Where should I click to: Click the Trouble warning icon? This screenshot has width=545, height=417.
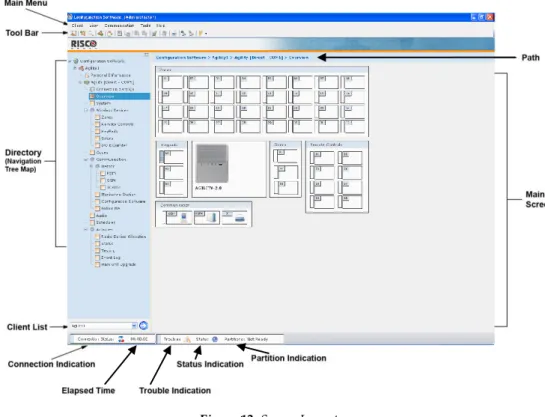click(x=188, y=339)
